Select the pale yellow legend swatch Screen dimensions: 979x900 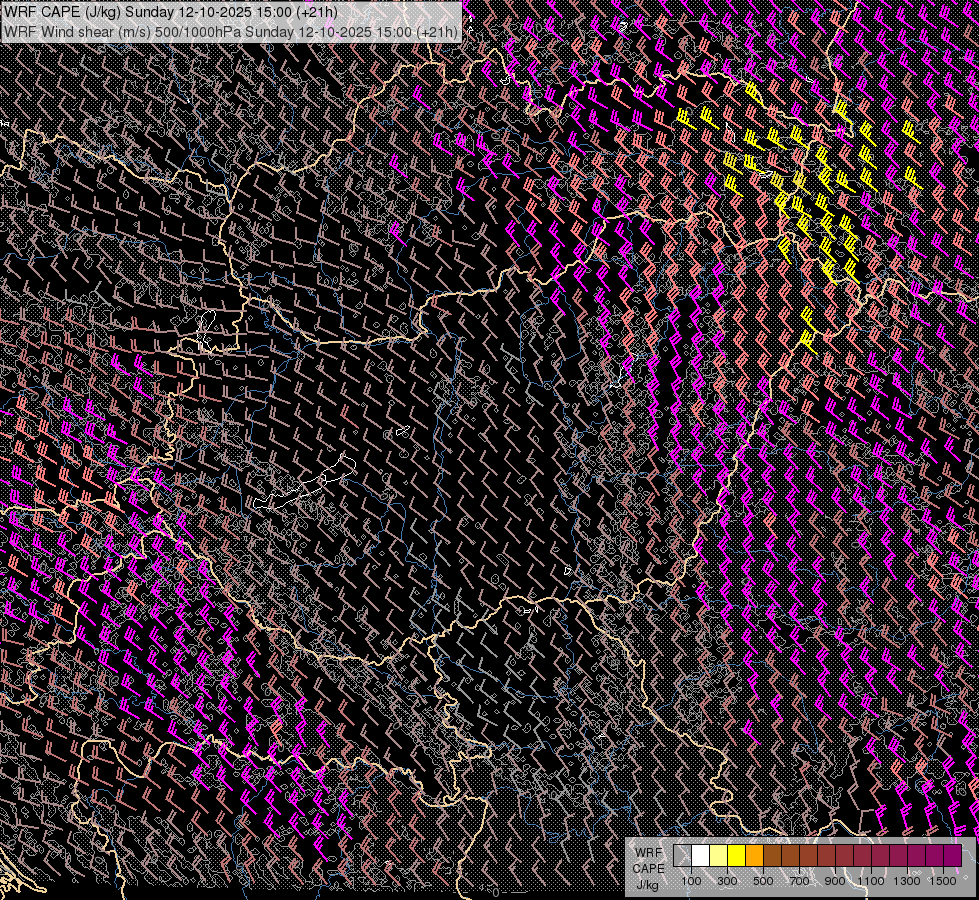(x=718, y=855)
